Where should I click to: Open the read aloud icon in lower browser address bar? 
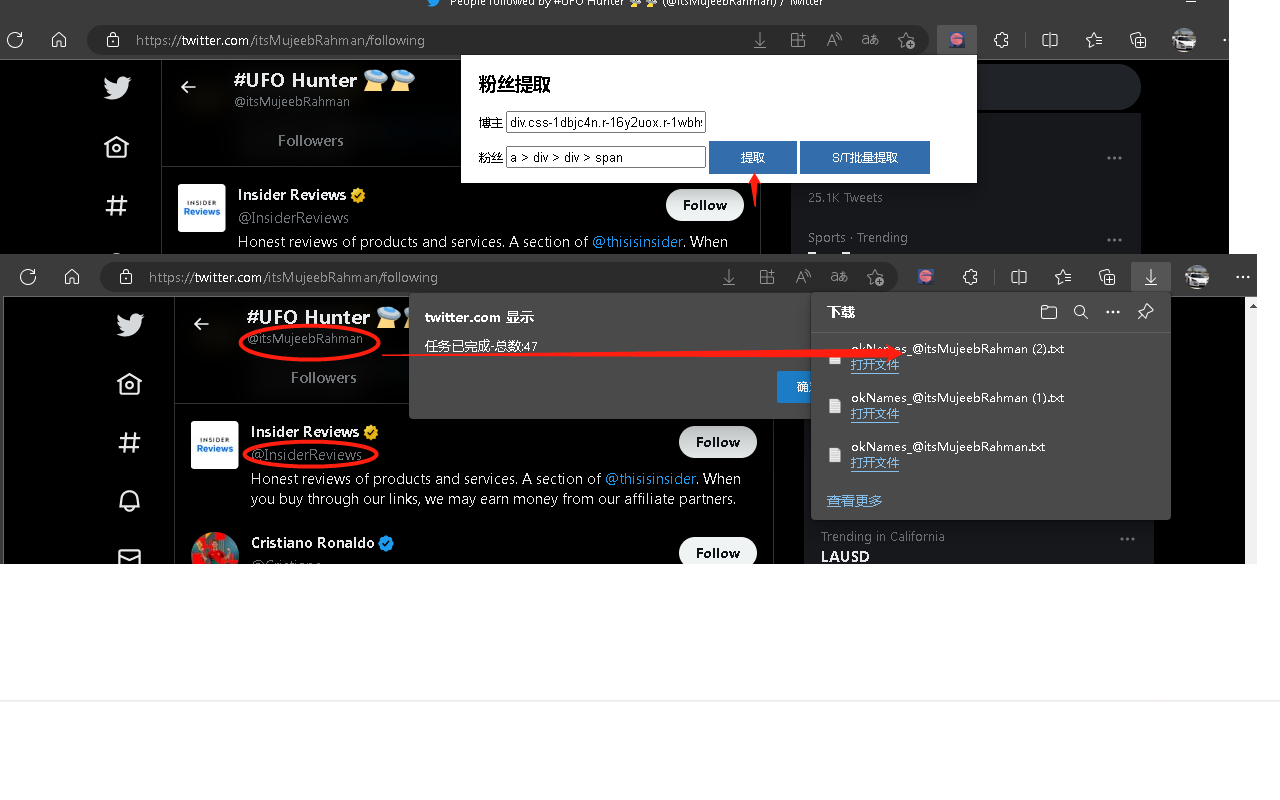pyautogui.click(x=803, y=277)
